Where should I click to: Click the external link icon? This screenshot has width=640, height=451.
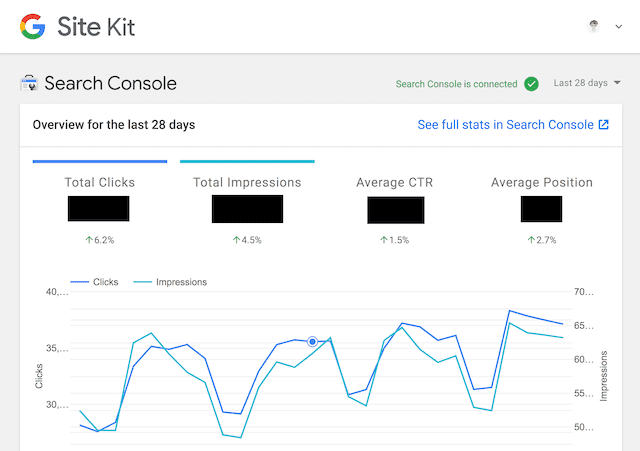click(603, 125)
